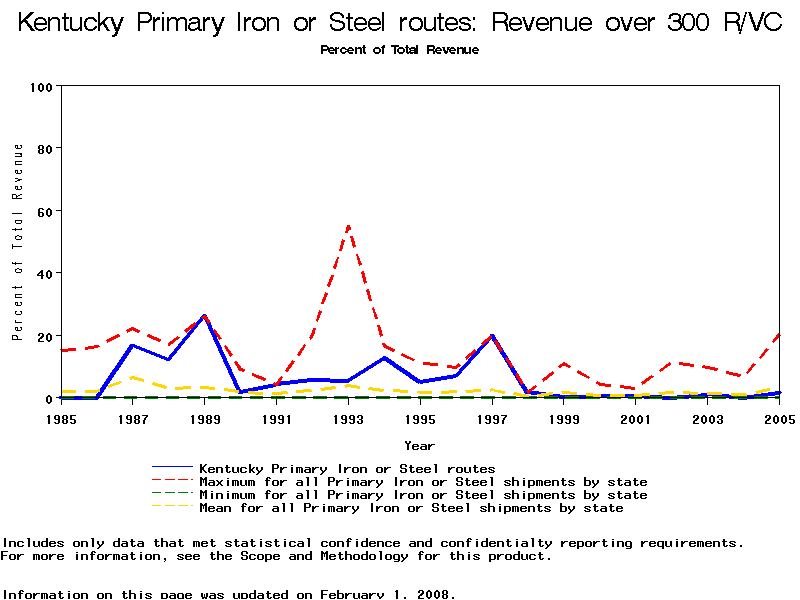Click the 2005 x-axis tick label
Viewport: 800px width, 600px height.
coord(779,418)
